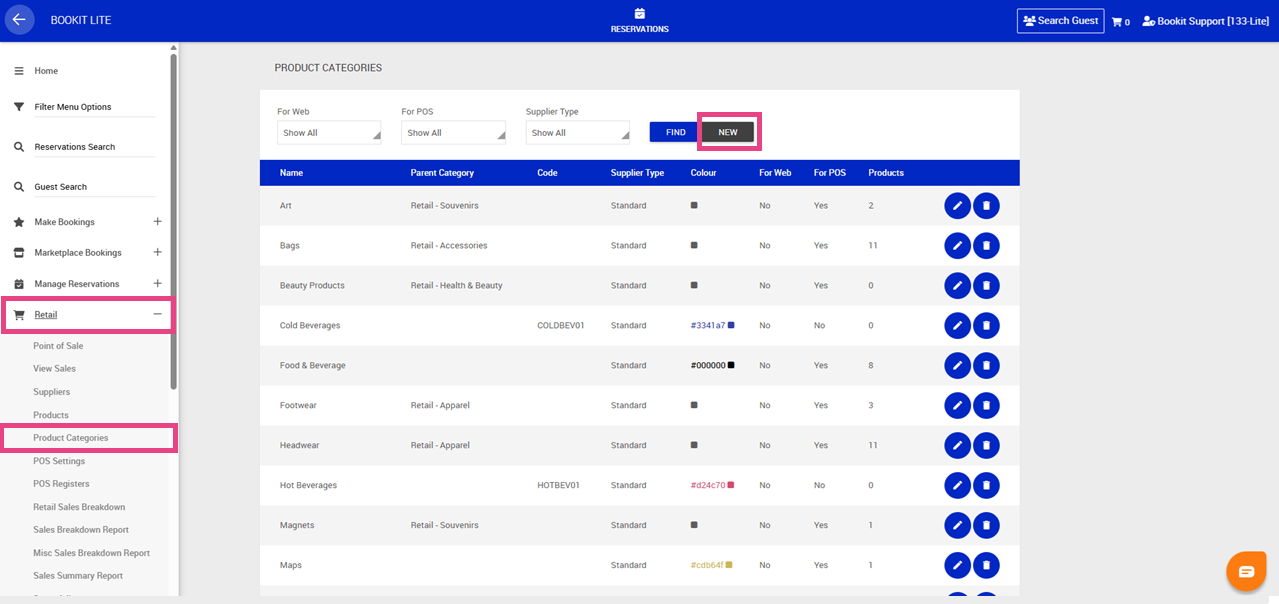Open the Bookit Support user menu
The width and height of the screenshot is (1279, 604).
[1205, 21]
